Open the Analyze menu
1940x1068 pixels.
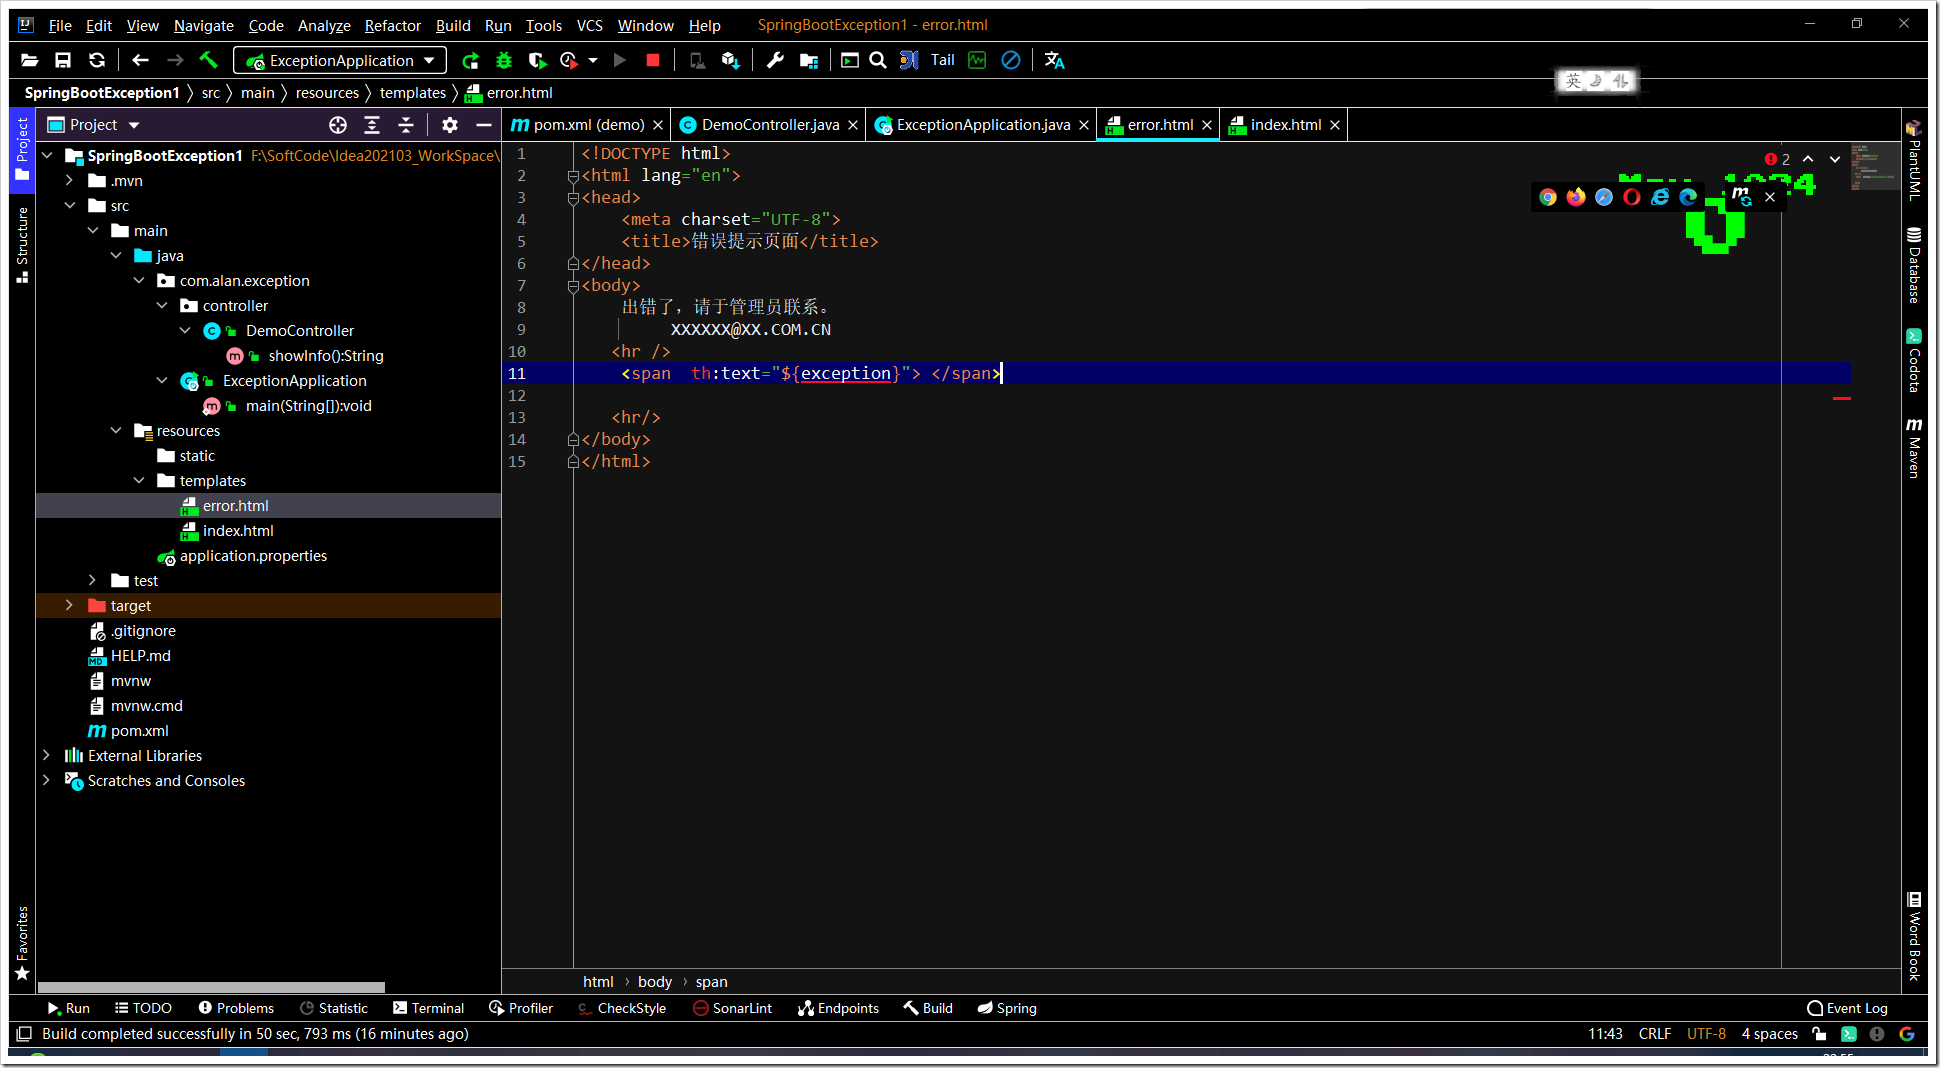pos(324,25)
